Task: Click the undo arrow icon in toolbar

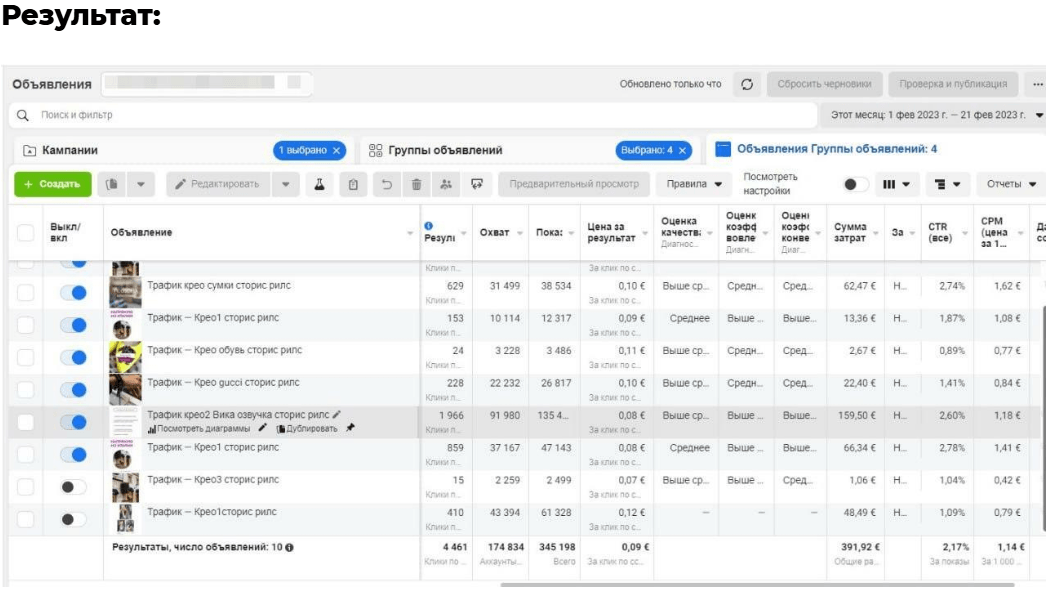Action: click(386, 184)
